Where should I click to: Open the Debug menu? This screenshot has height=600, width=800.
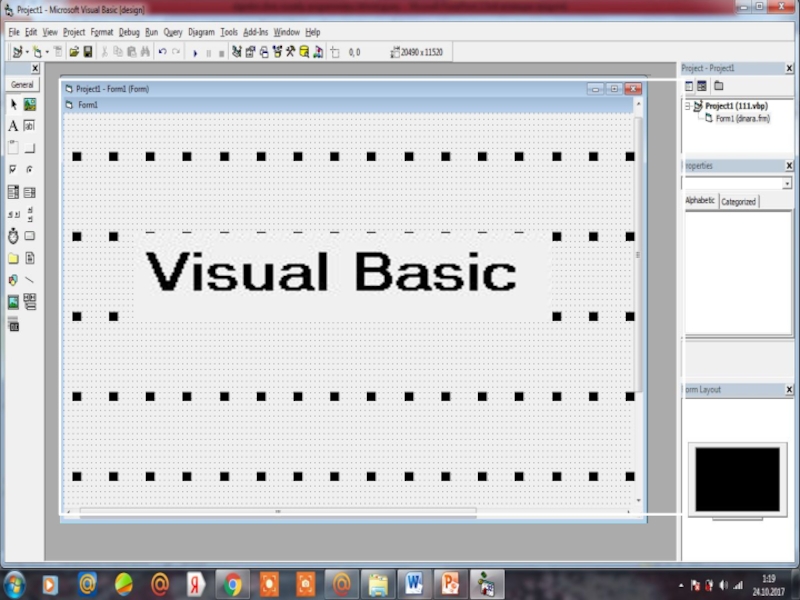[129, 32]
